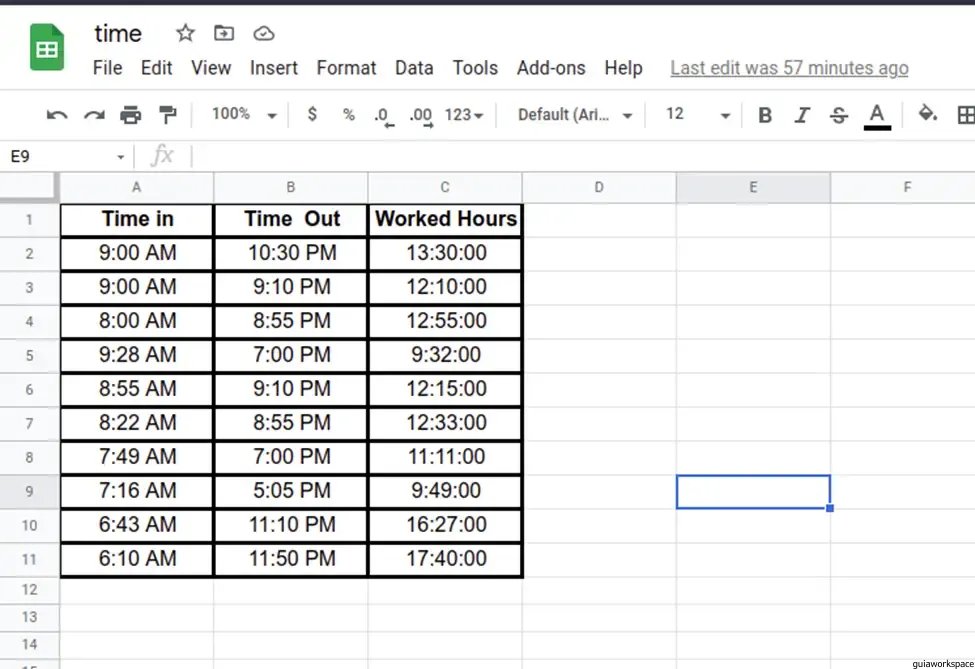The image size is (975, 669).
Task: Select the Time Out header cell
Action: point(291,219)
